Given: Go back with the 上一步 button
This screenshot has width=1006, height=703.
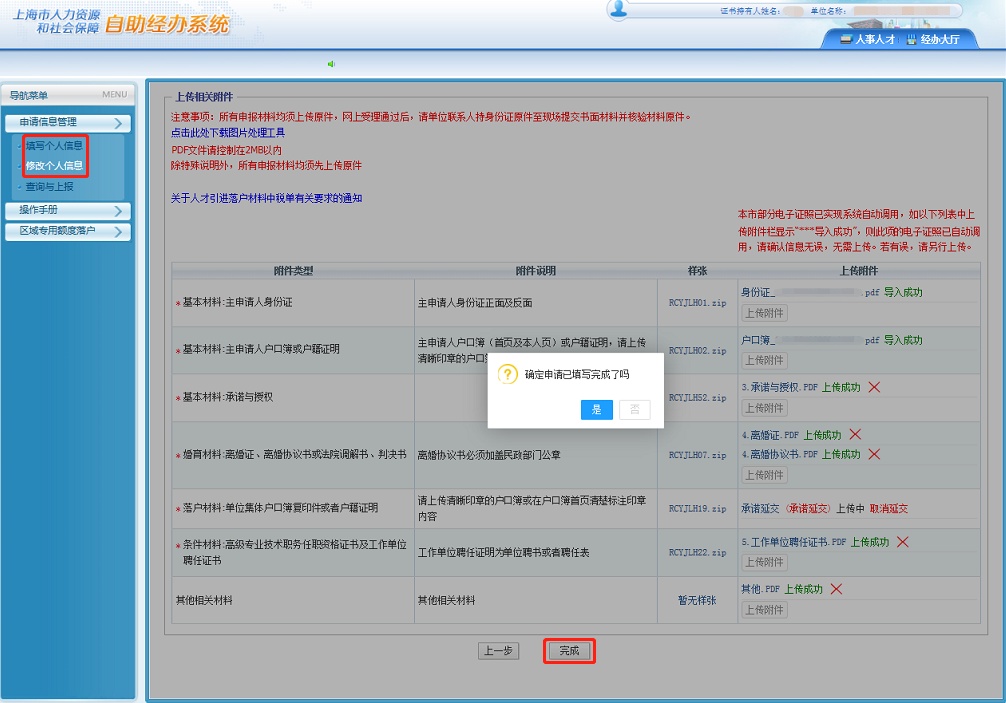Looking at the screenshot, I should 498,651.
